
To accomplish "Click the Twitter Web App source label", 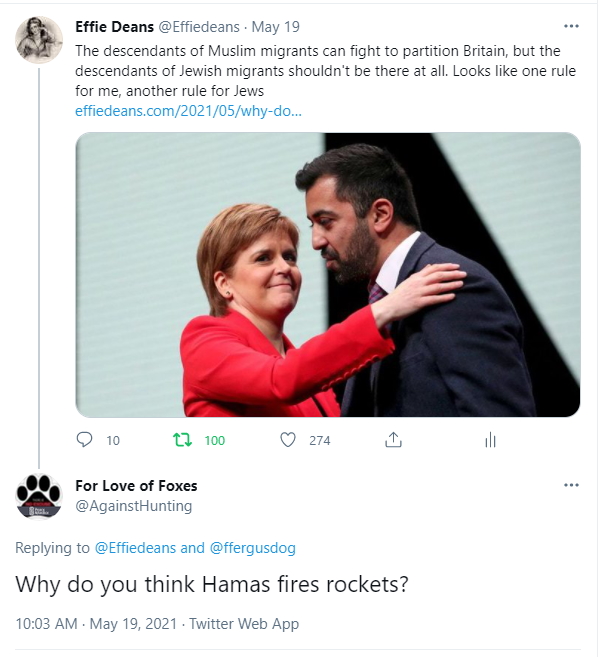I will [242, 624].
